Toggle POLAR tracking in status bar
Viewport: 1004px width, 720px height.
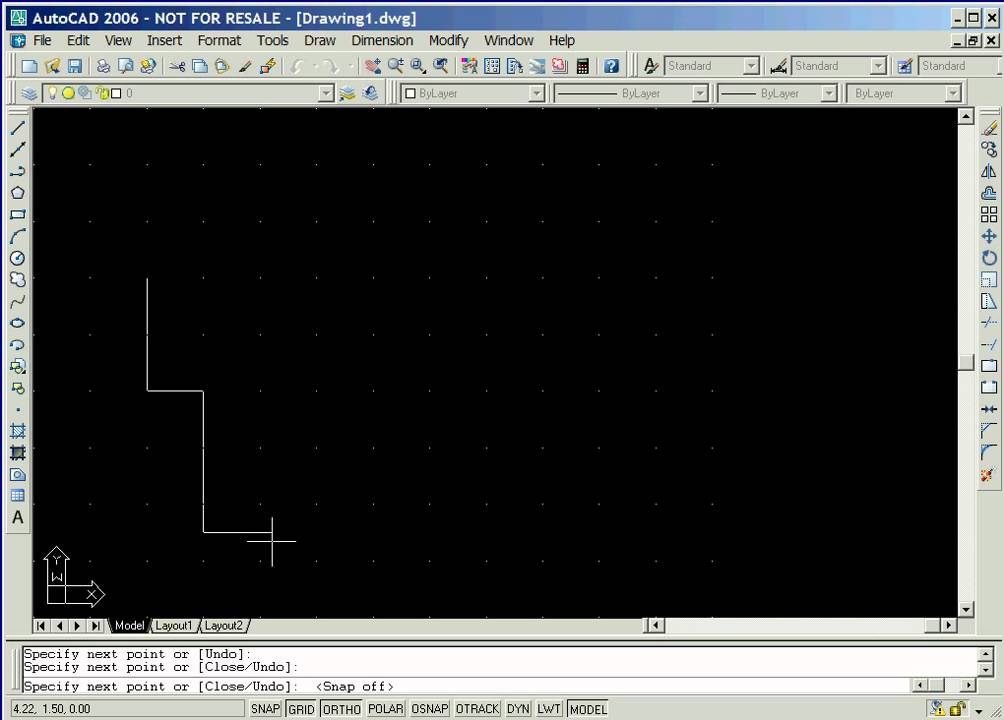coord(385,709)
